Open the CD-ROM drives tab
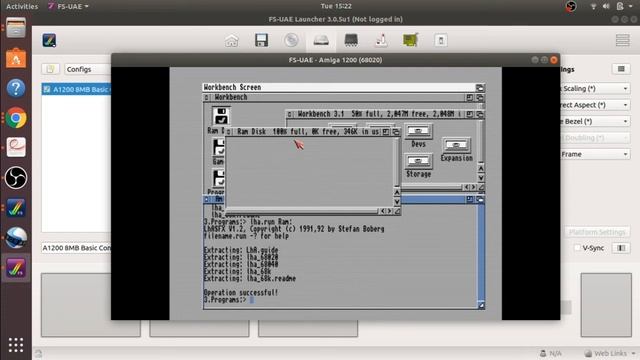 [x=291, y=40]
